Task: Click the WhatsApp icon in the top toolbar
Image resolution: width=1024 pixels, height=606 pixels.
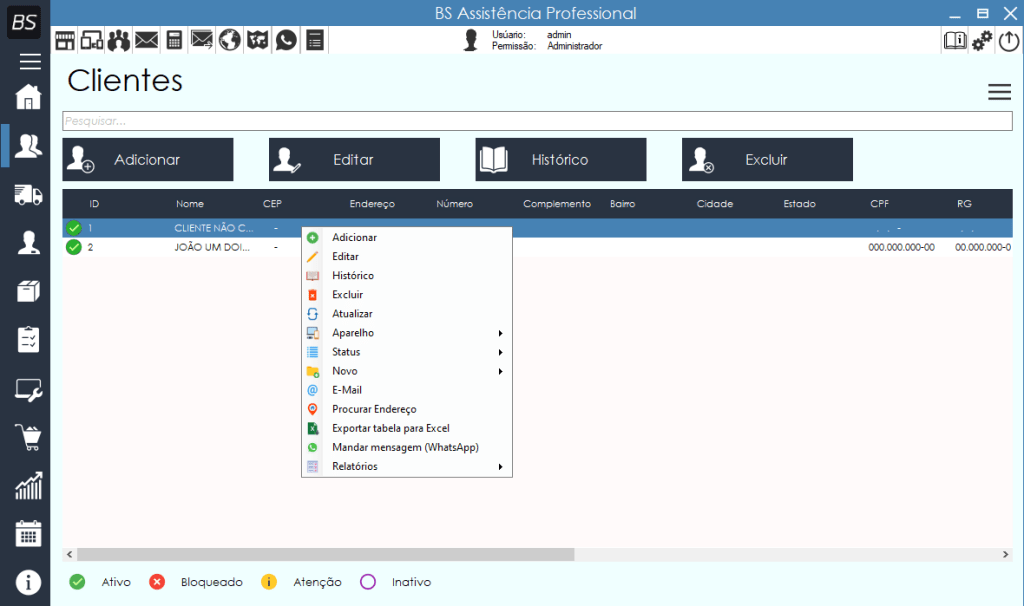Action: pyautogui.click(x=287, y=40)
